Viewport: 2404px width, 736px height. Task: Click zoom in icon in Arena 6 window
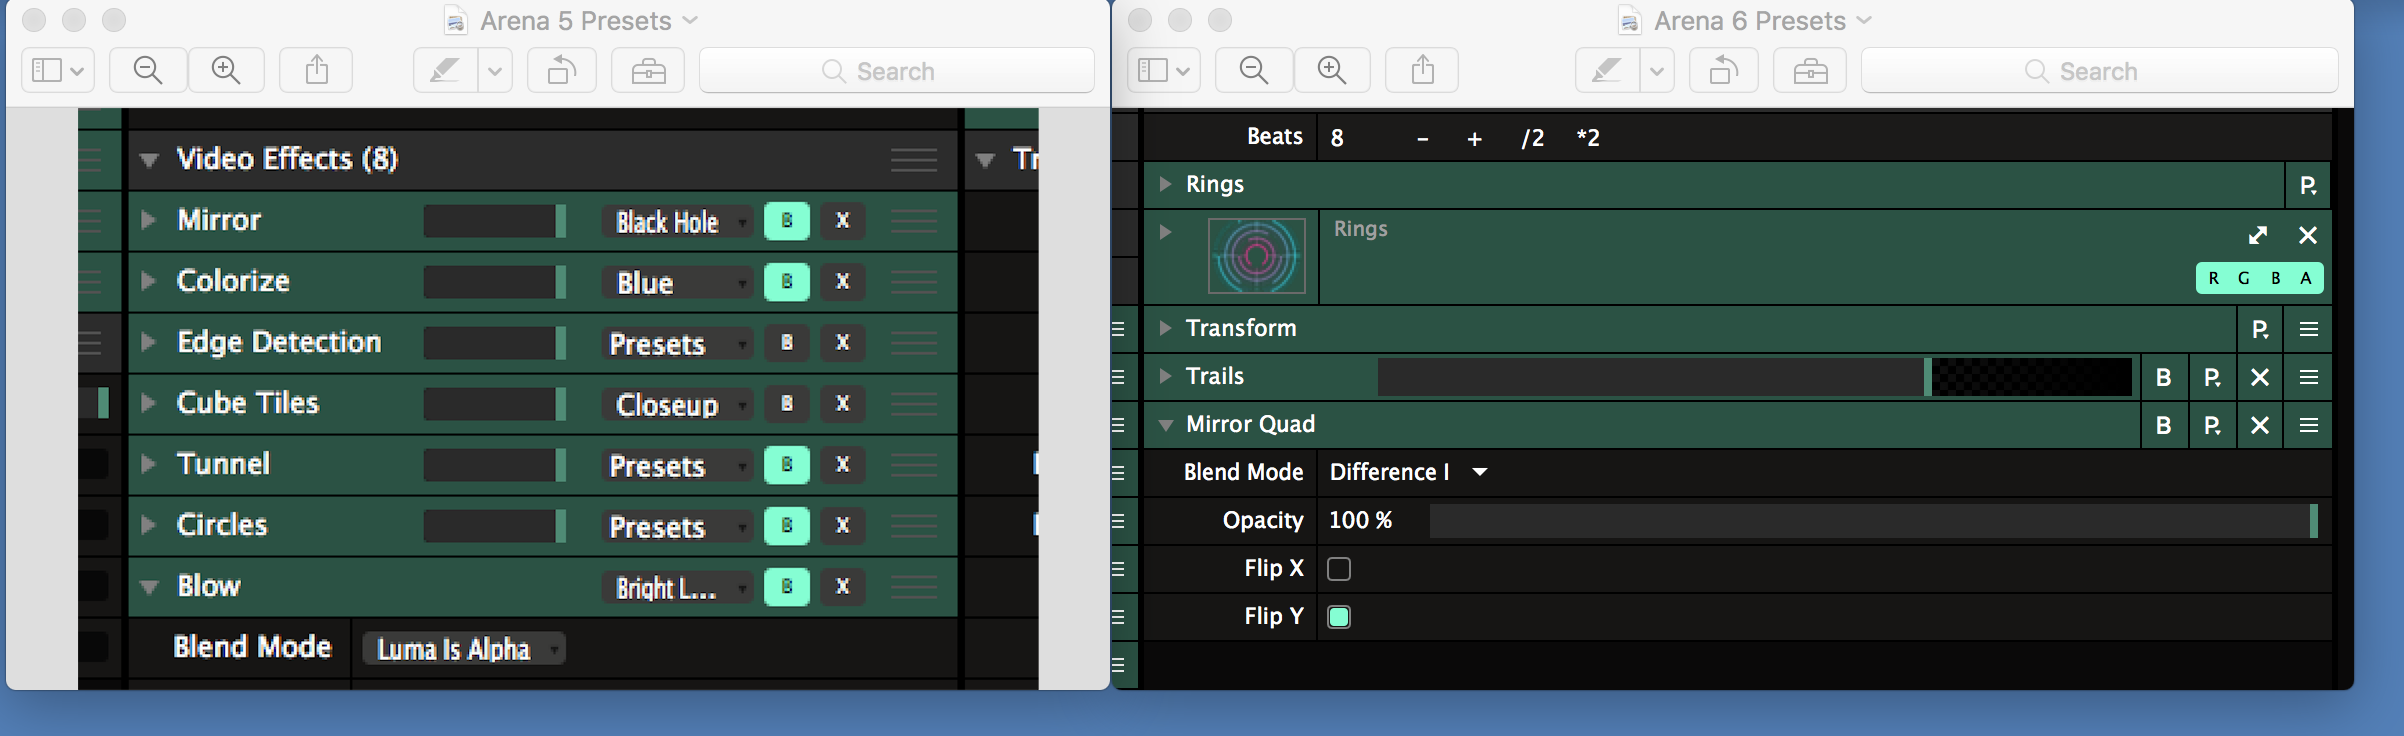[1332, 70]
